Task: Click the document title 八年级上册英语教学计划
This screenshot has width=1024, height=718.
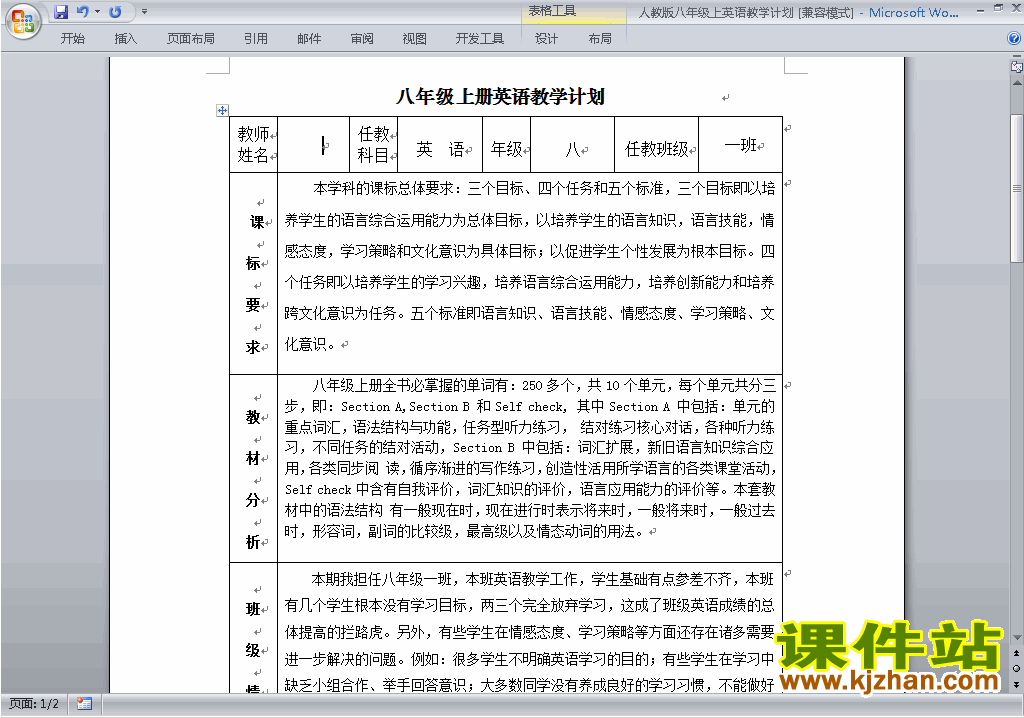Action: 500,97
